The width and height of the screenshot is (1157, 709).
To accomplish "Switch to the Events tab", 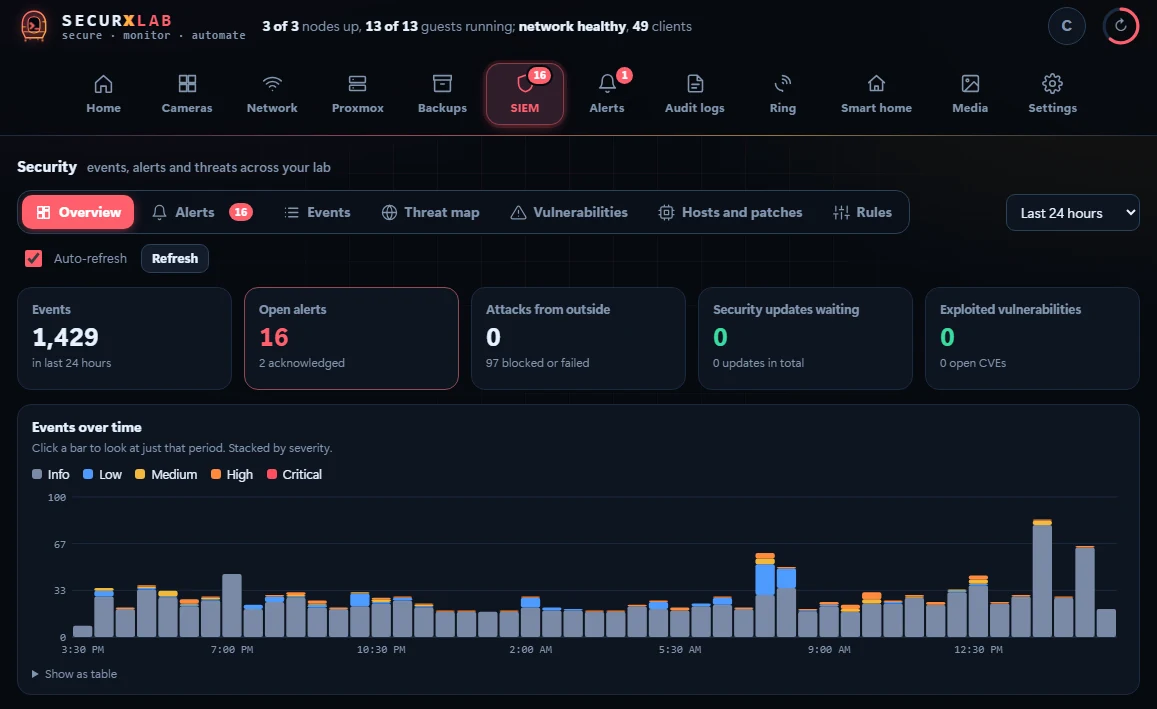I will click(x=317, y=212).
